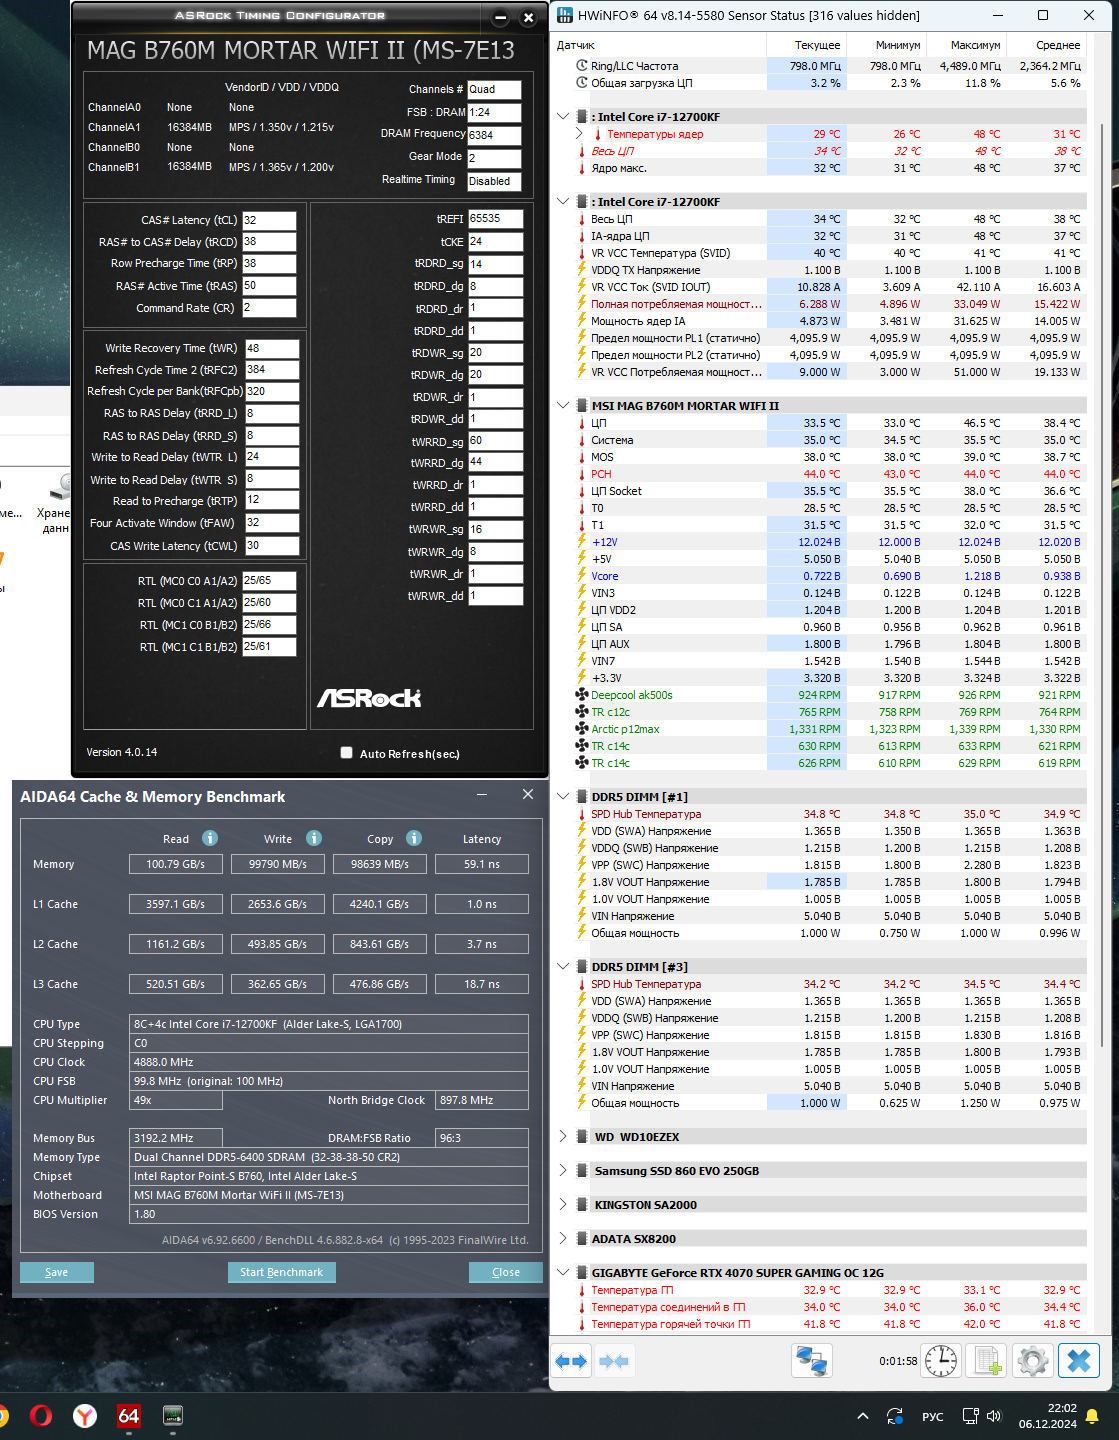Open Yandex browser from taskbar

[x=85, y=1415]
